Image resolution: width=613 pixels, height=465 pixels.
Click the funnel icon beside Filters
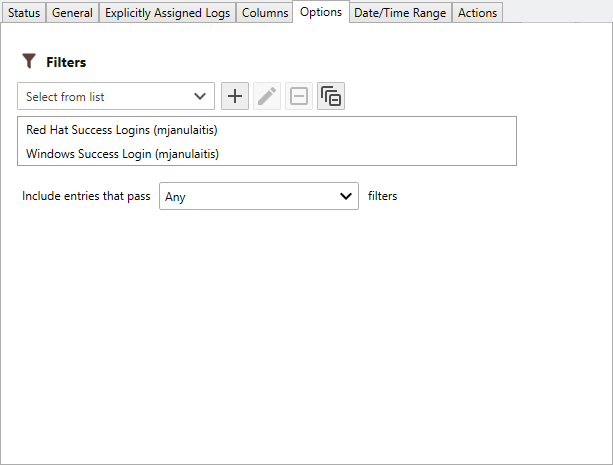click(29, 62)
